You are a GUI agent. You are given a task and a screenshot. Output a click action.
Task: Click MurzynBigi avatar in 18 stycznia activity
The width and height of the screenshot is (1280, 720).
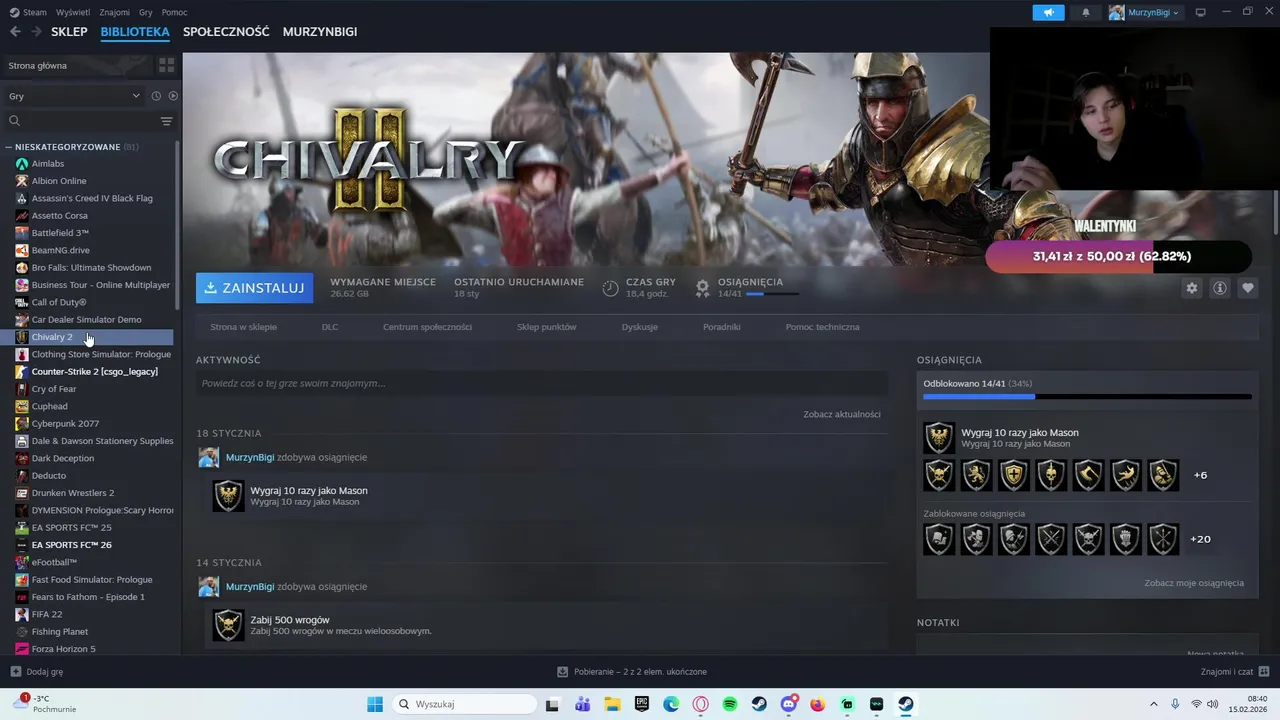[x=208, y=457]
